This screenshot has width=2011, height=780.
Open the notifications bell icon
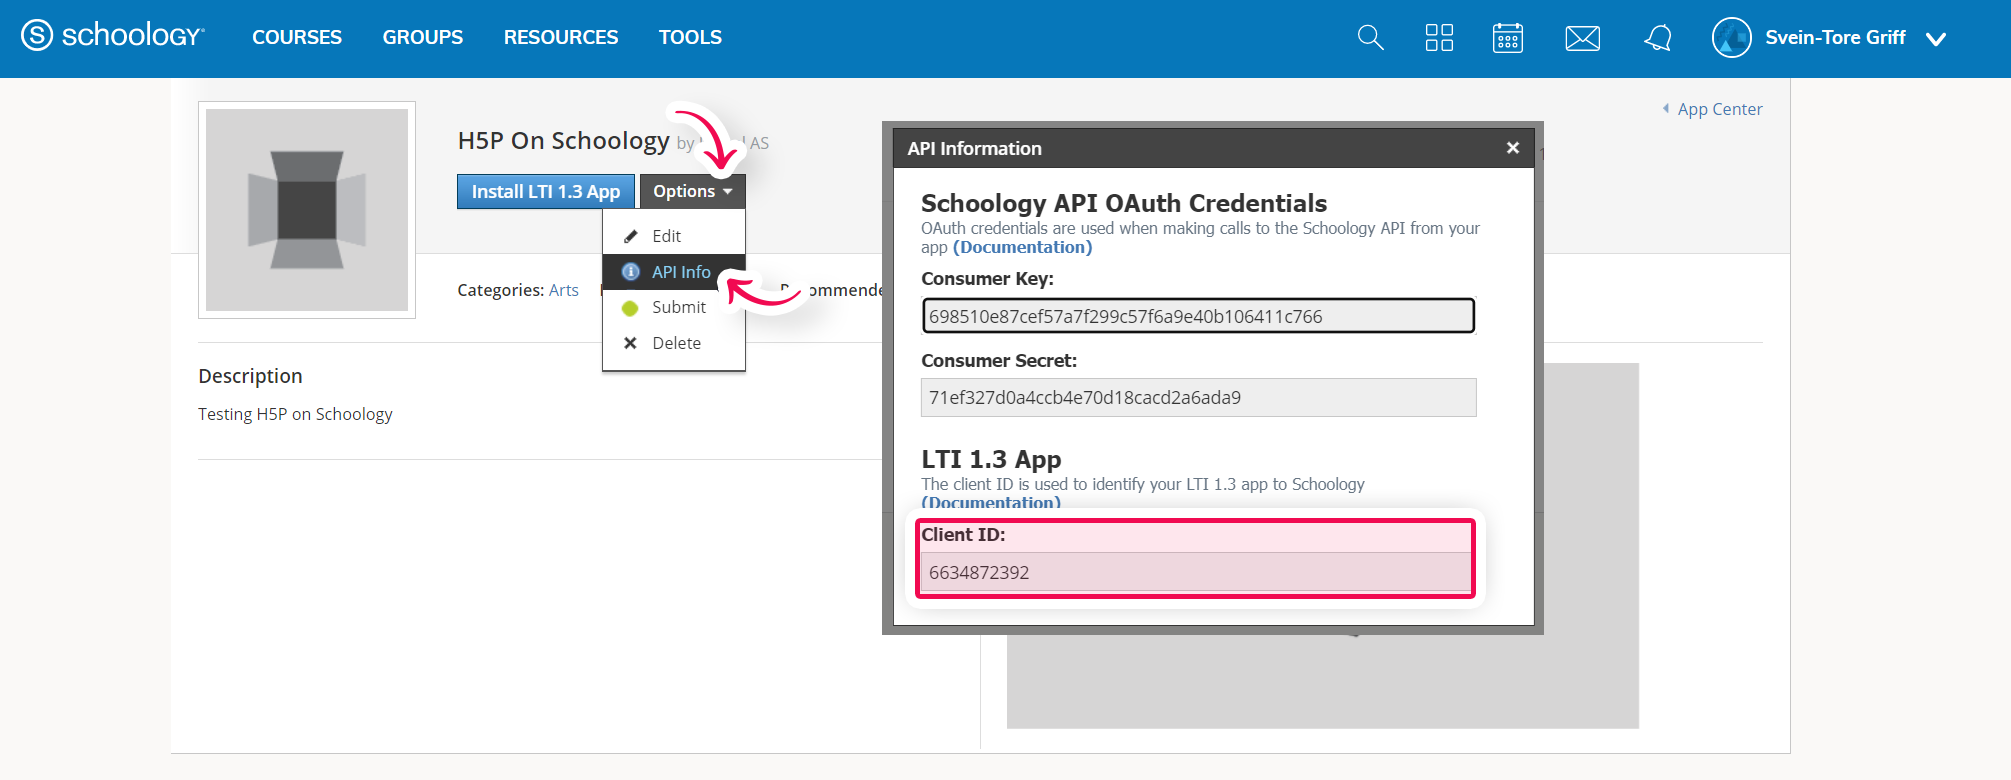coord(1657,38)
